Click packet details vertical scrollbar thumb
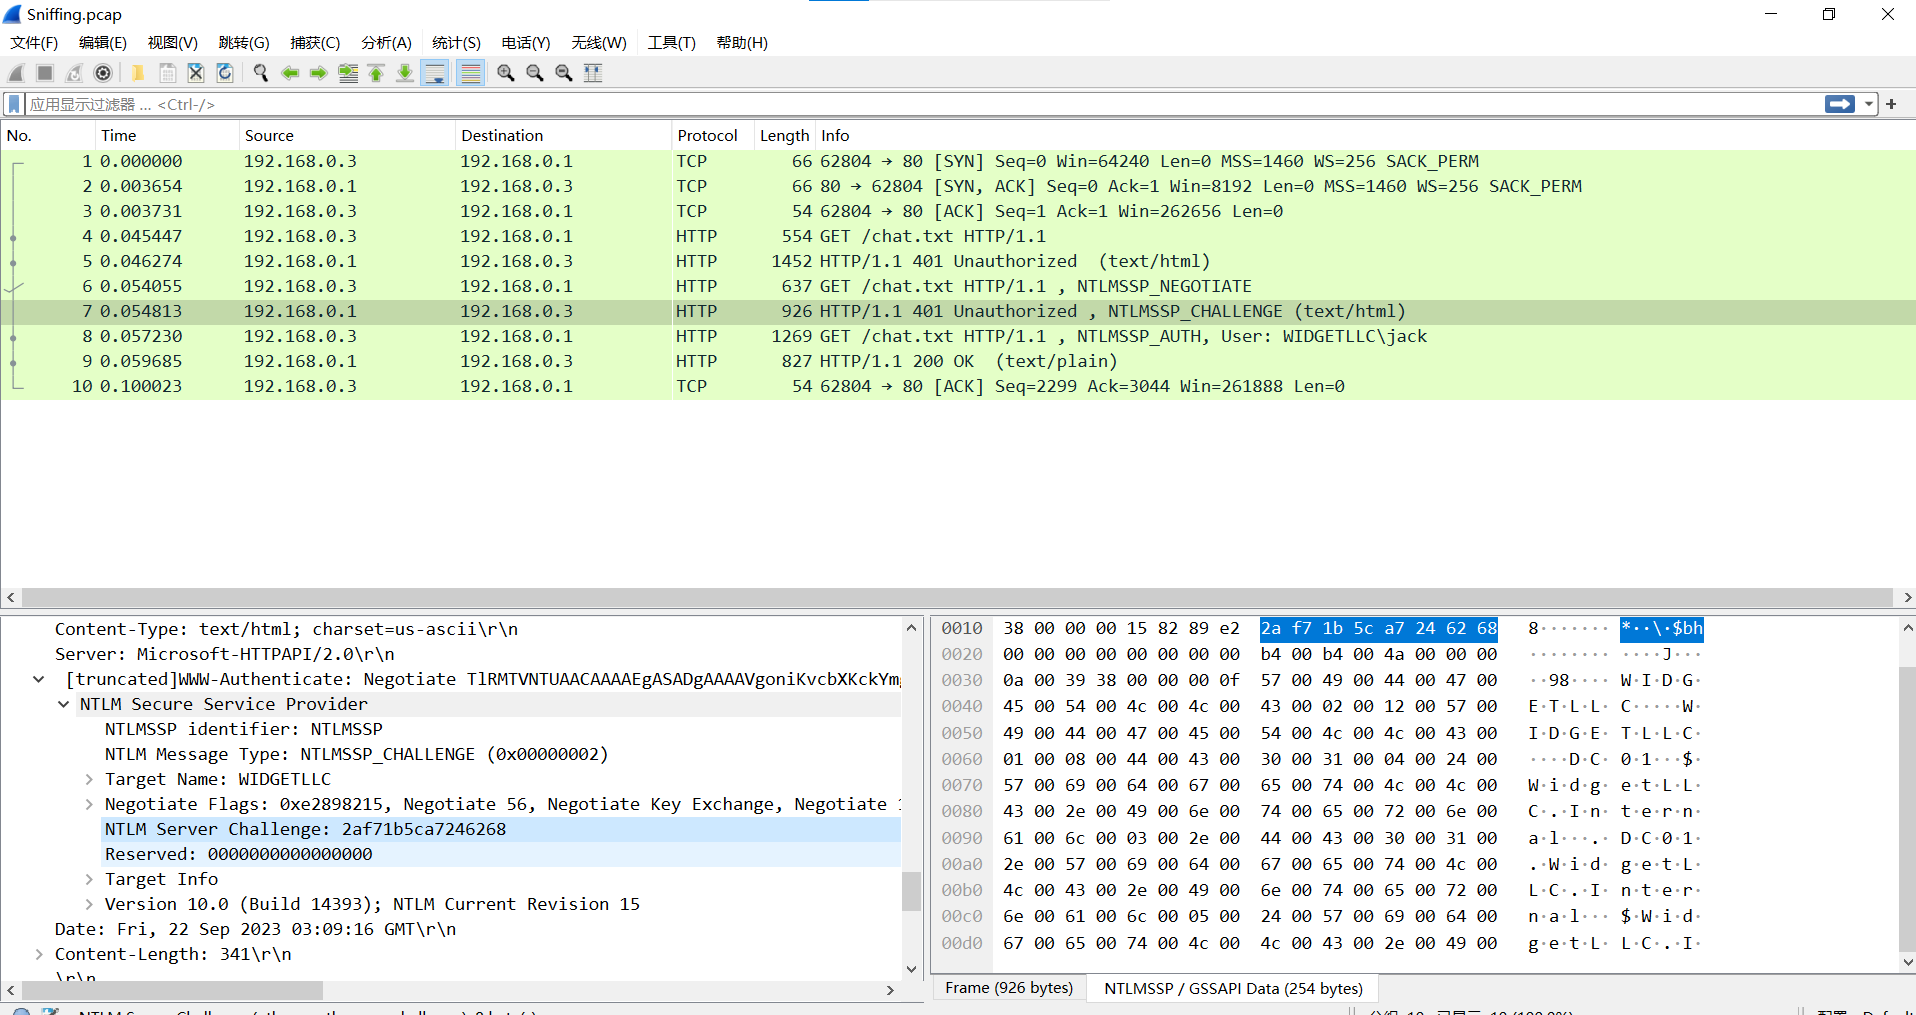1916x1015 pixels. [911, 891]
